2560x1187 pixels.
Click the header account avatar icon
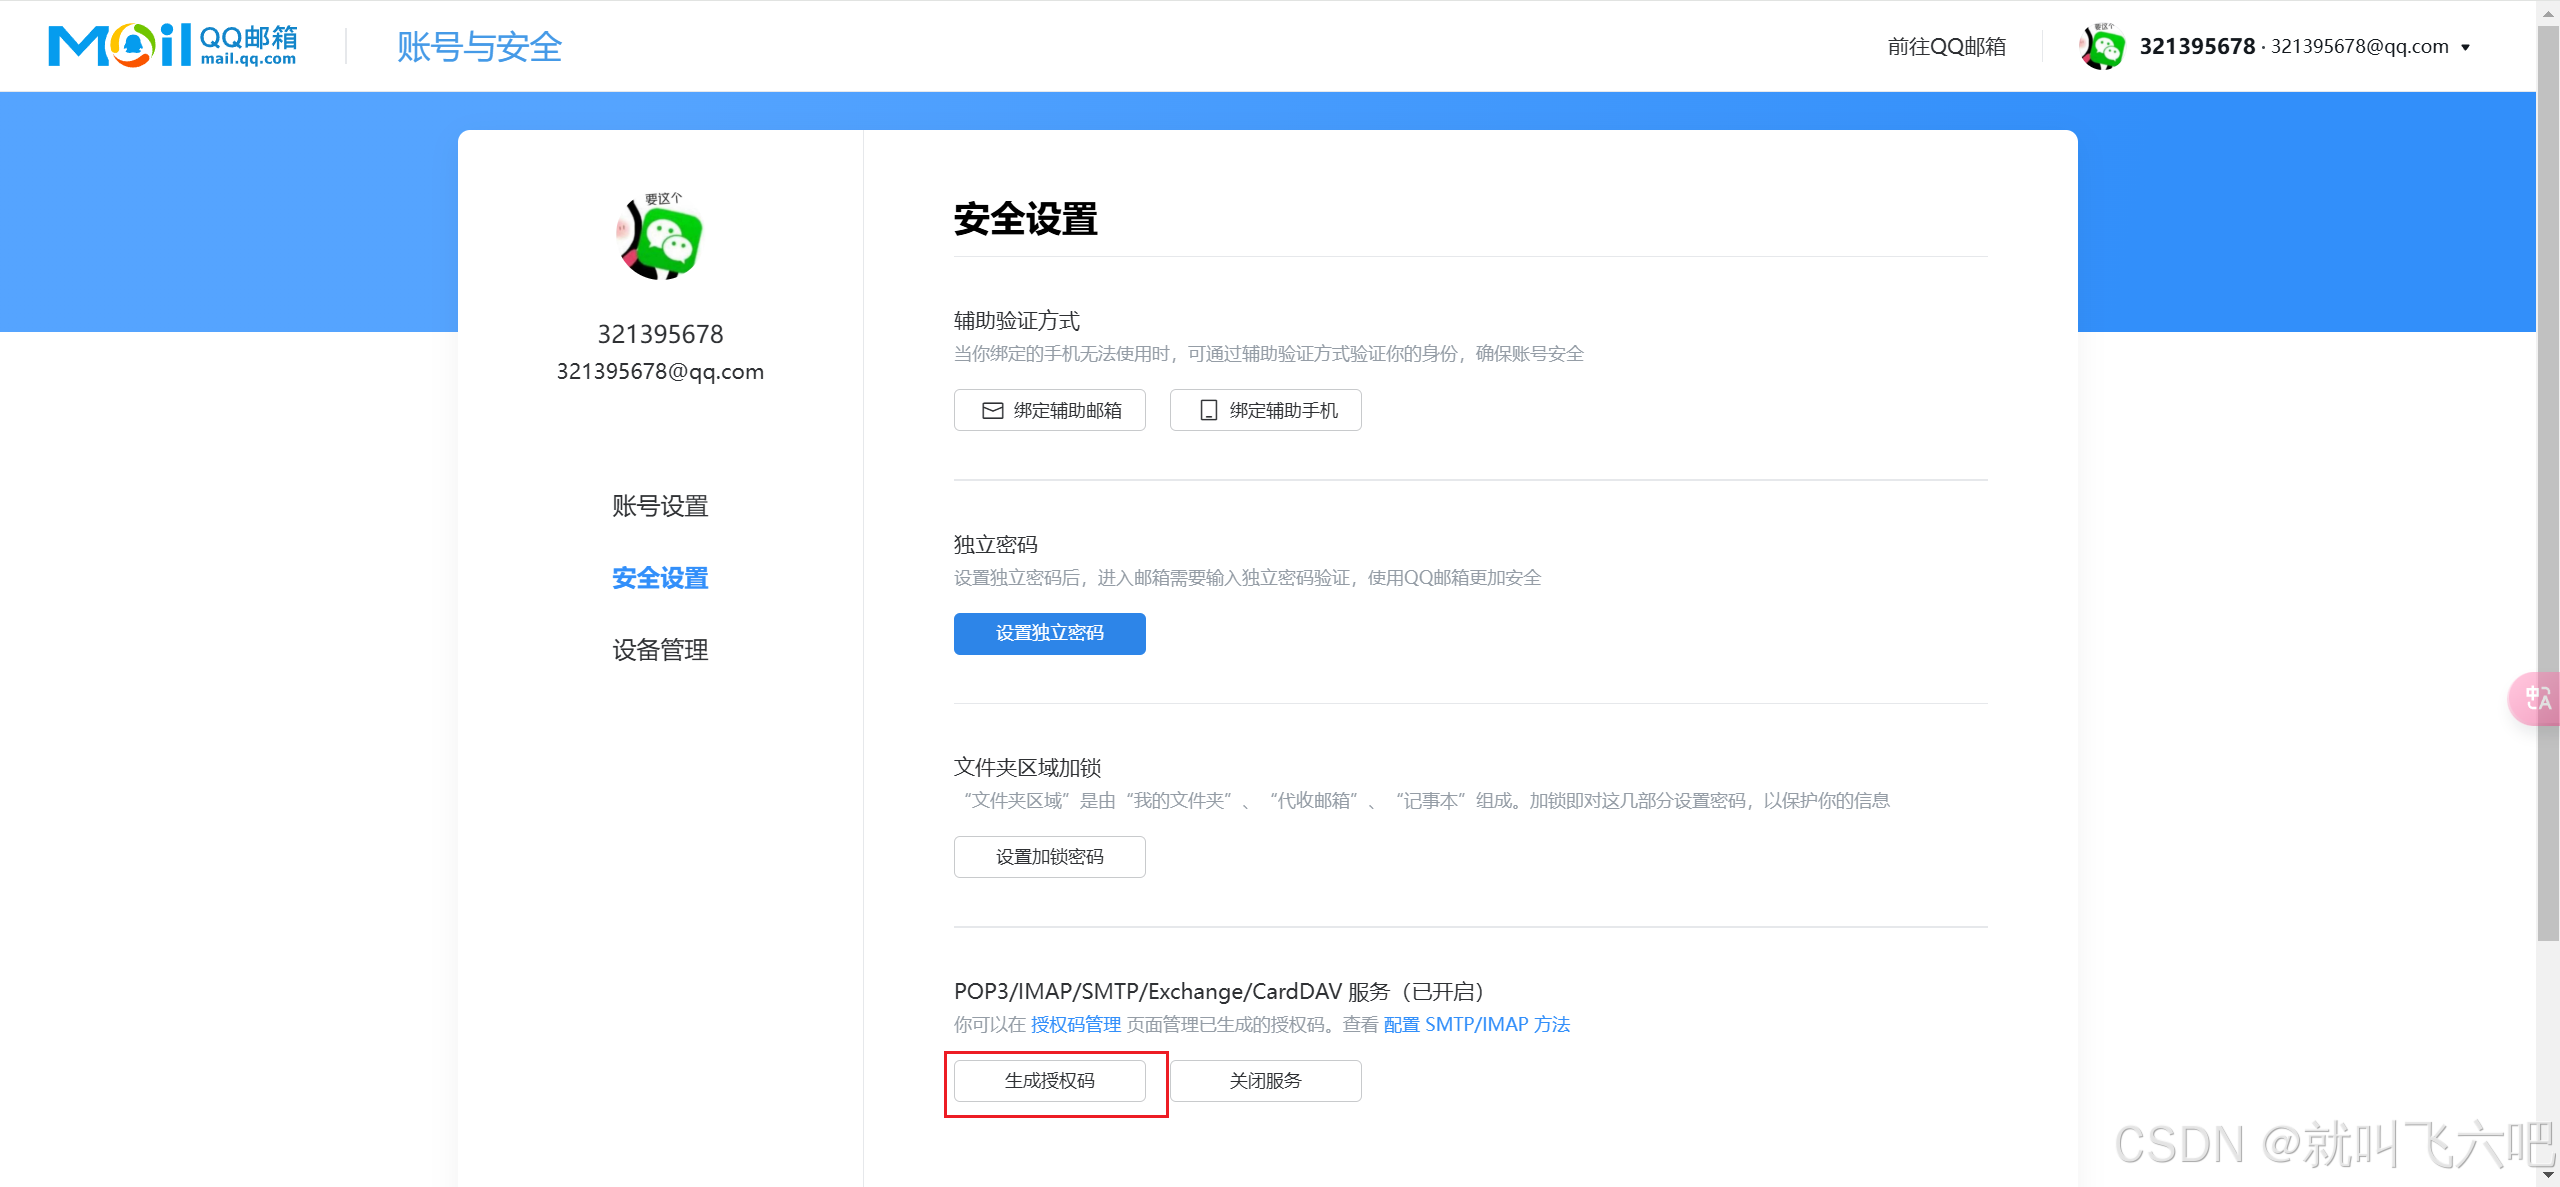(2102, 47)
